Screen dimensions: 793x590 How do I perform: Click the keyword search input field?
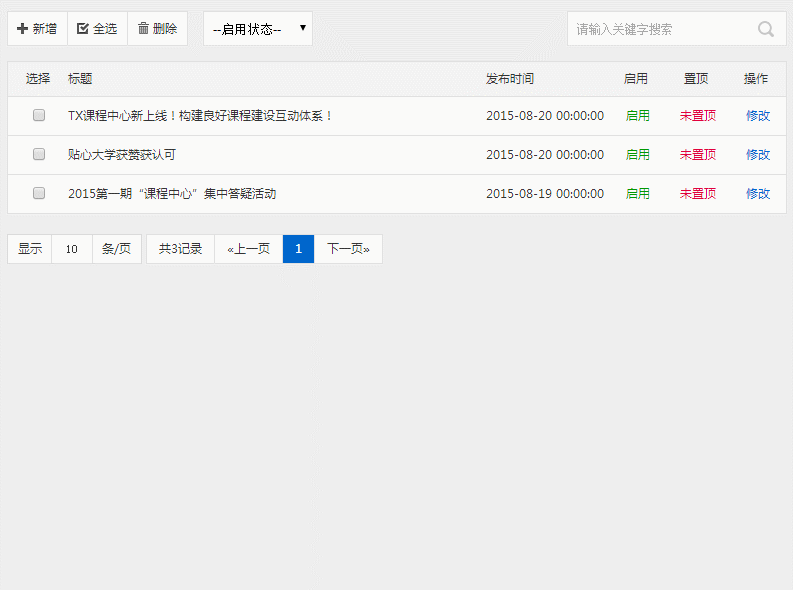tap(660, 29)
